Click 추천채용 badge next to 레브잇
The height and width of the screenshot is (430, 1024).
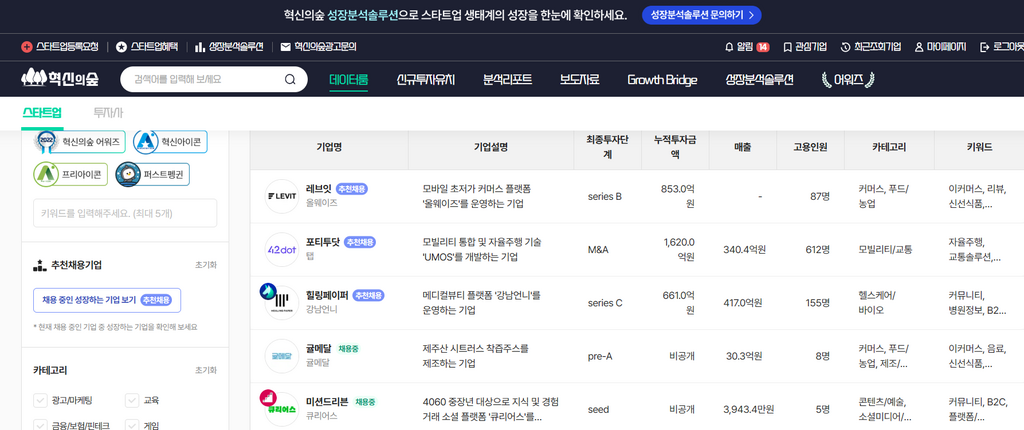click(x=351, y=189)
